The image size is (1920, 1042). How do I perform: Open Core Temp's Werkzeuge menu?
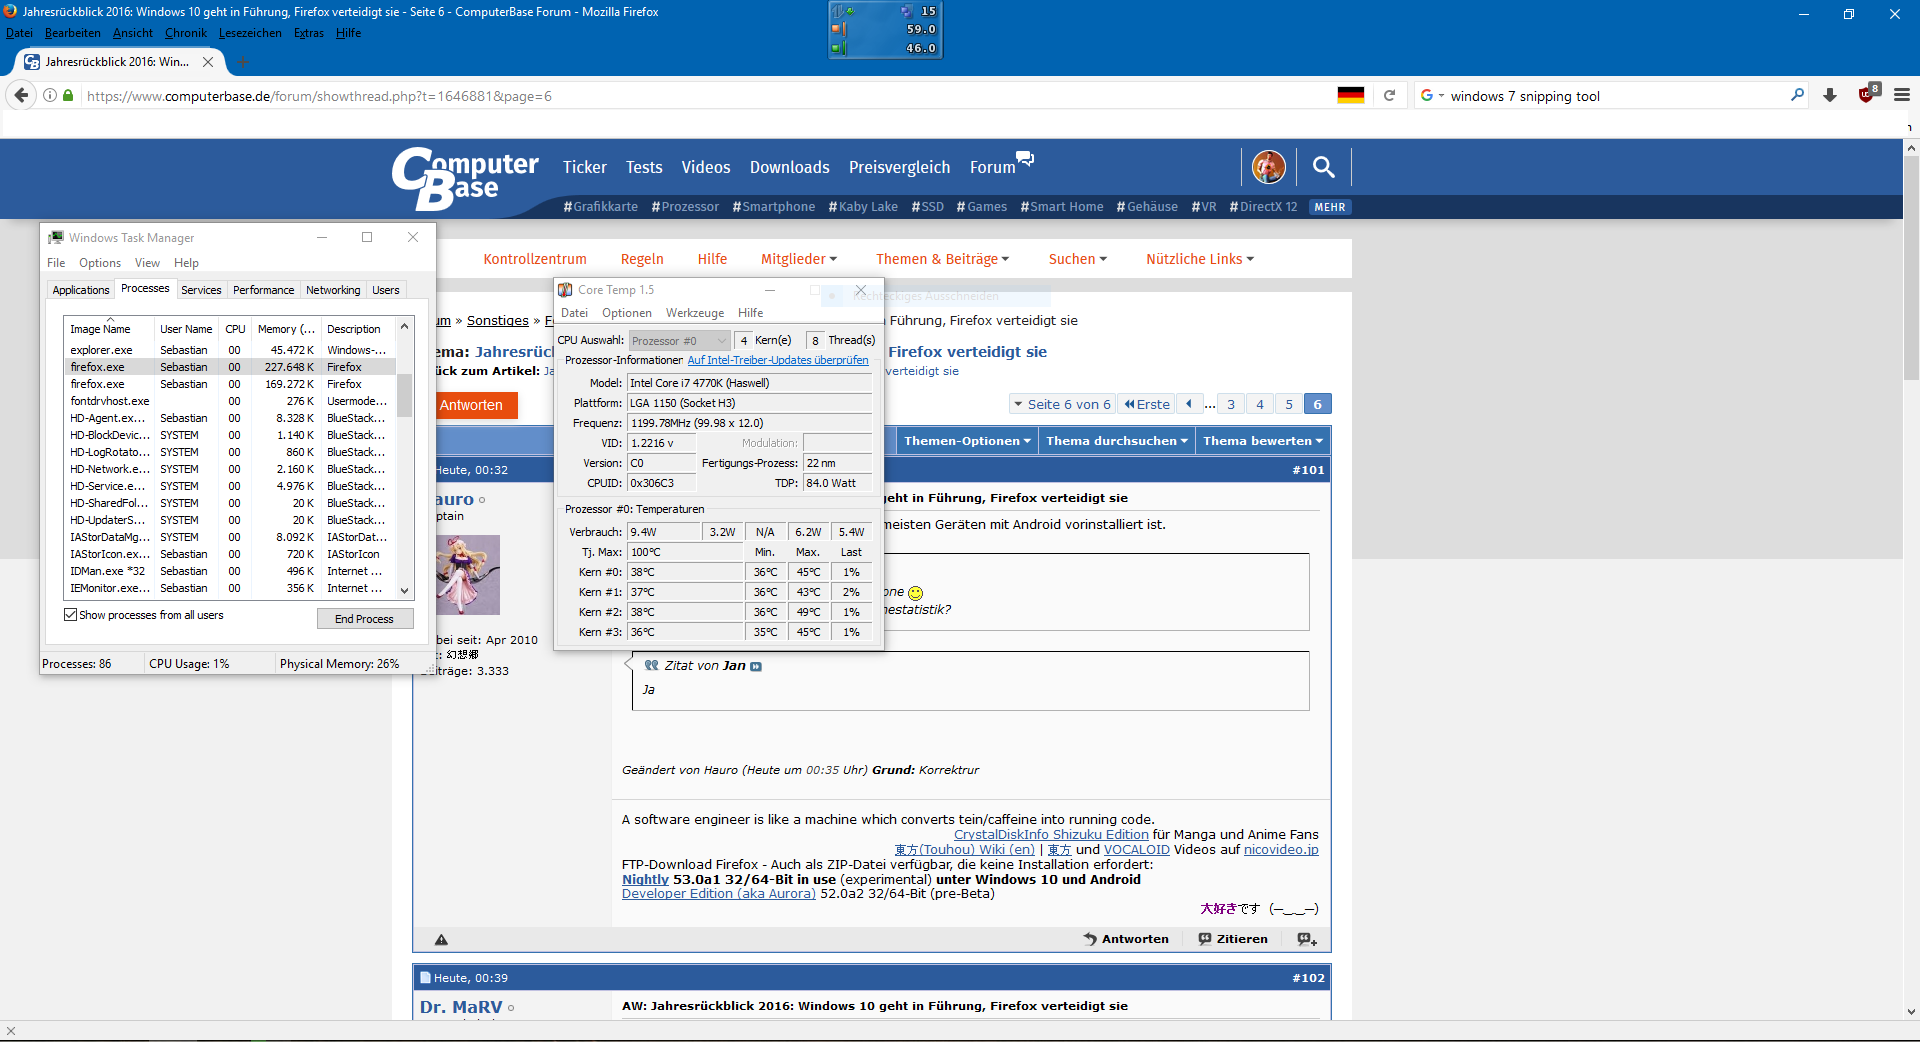click(x=694, y=313)
